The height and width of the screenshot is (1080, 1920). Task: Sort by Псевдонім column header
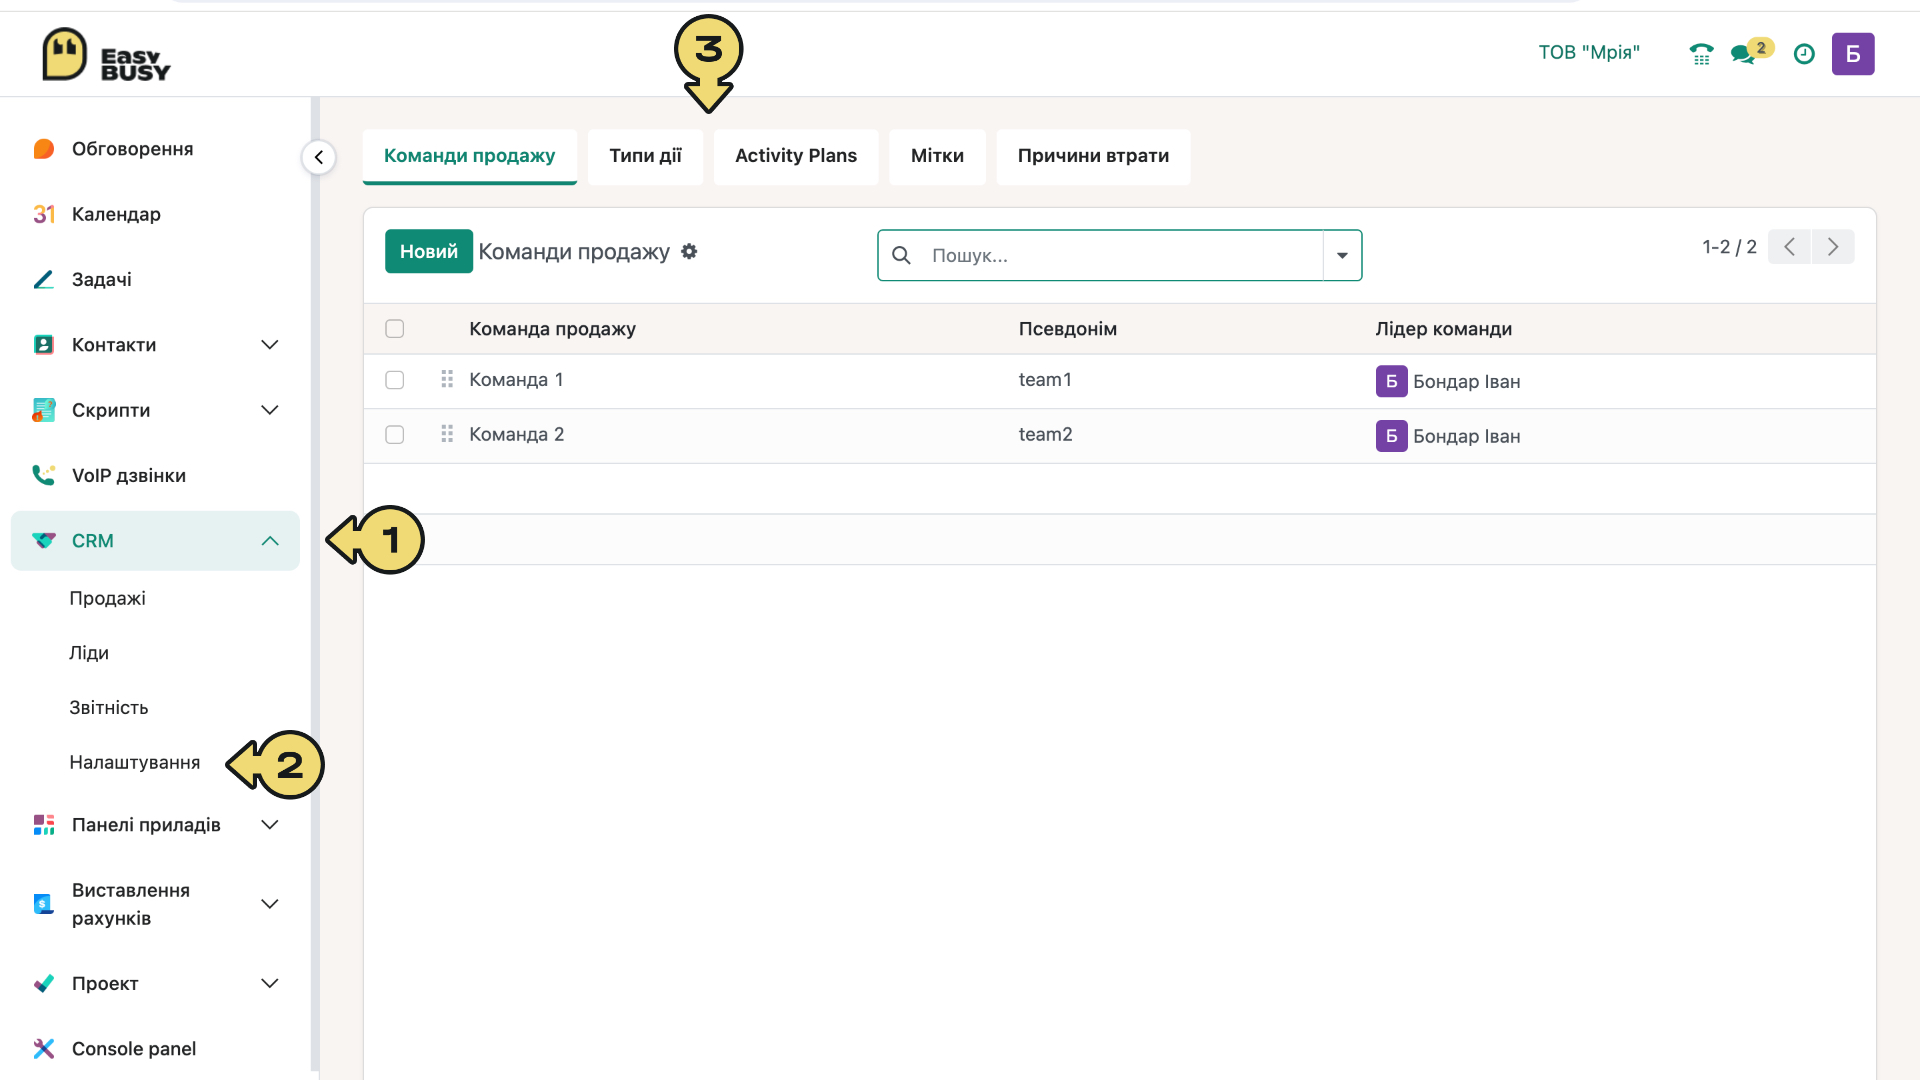point(1068,329)
